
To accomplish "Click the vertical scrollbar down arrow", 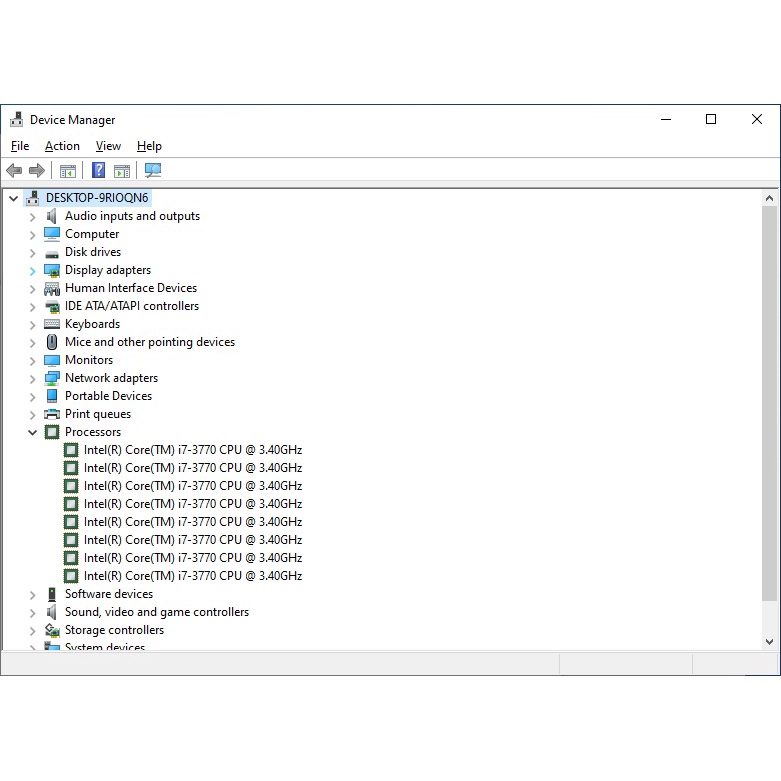I will pos(769,641).
